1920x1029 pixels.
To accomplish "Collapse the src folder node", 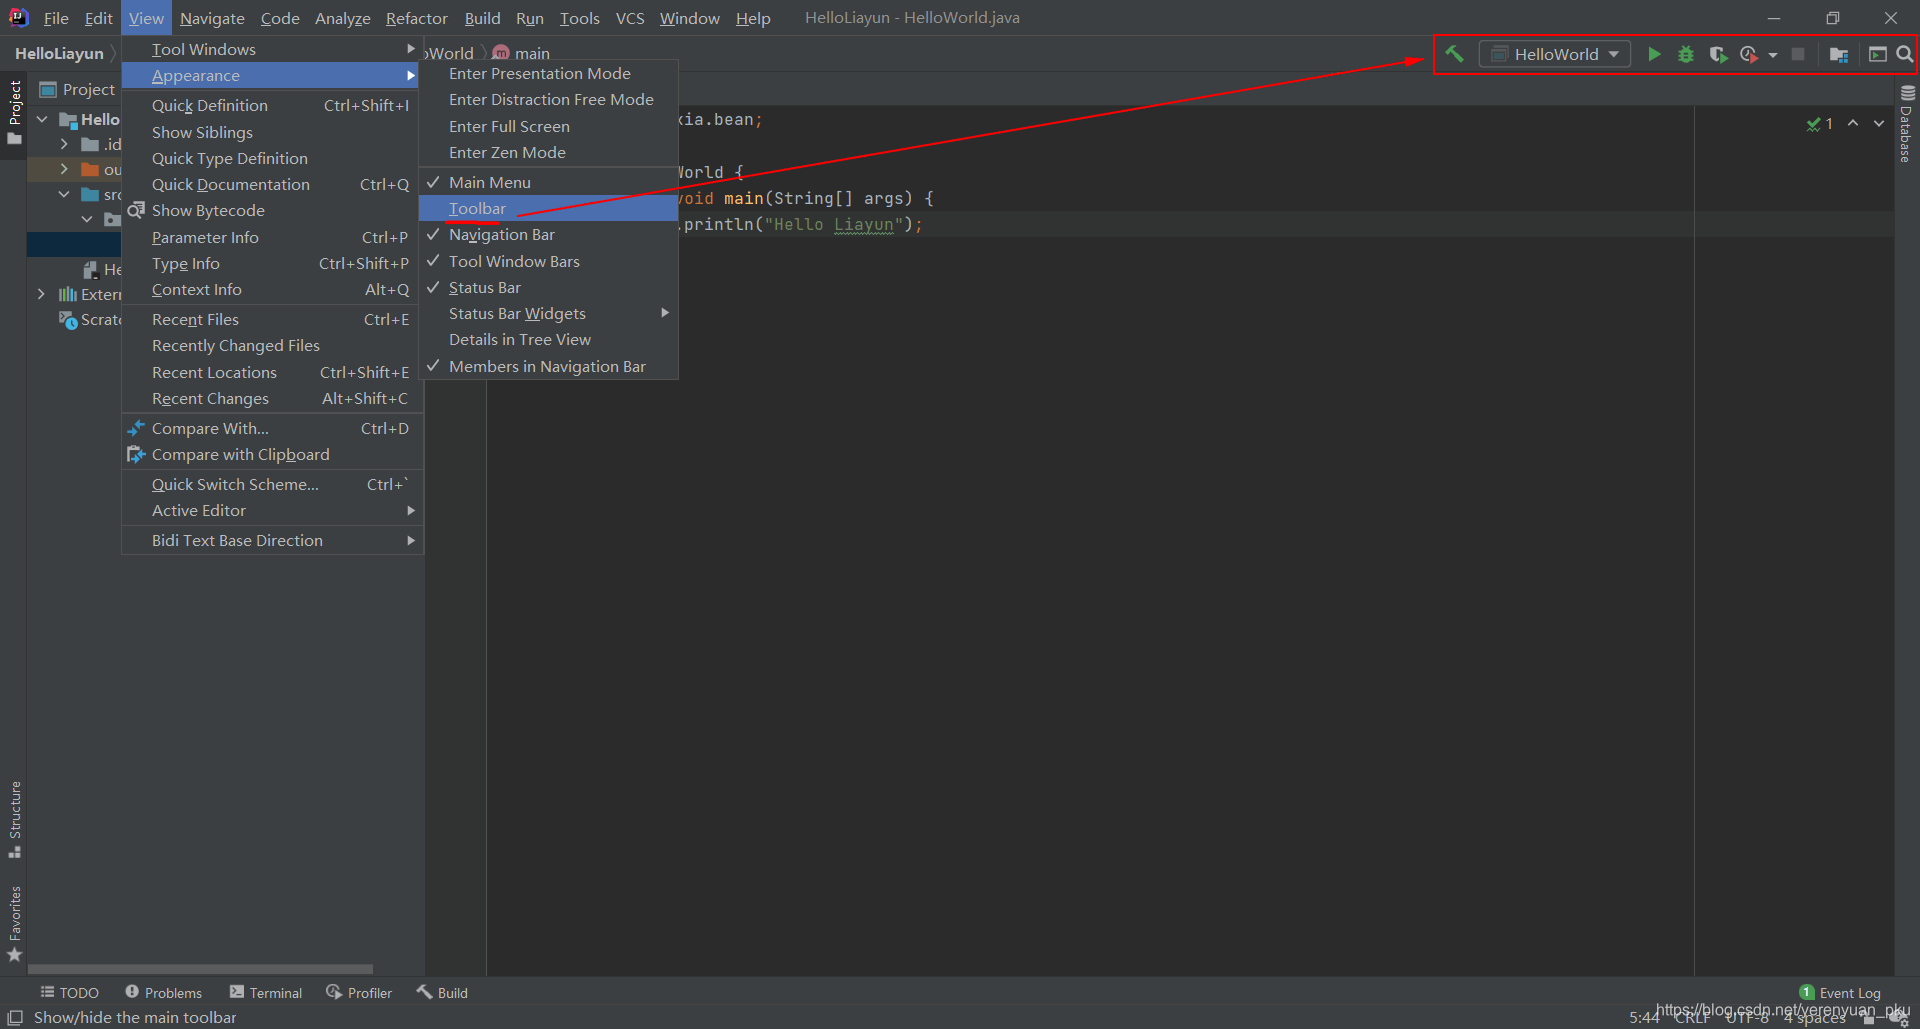I will pyautogui.click(x=64, y=194).
